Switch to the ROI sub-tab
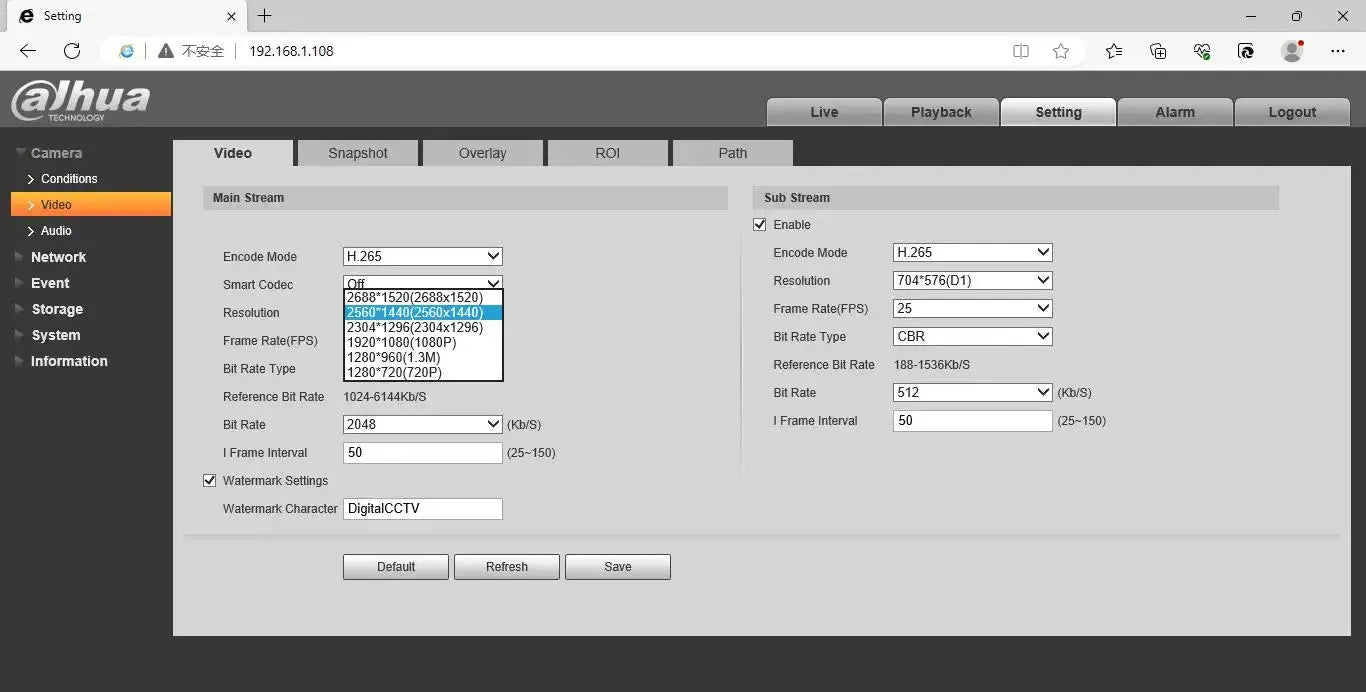Image resolution: width=1366 pixels, height=692 pixels. (608, 153)
